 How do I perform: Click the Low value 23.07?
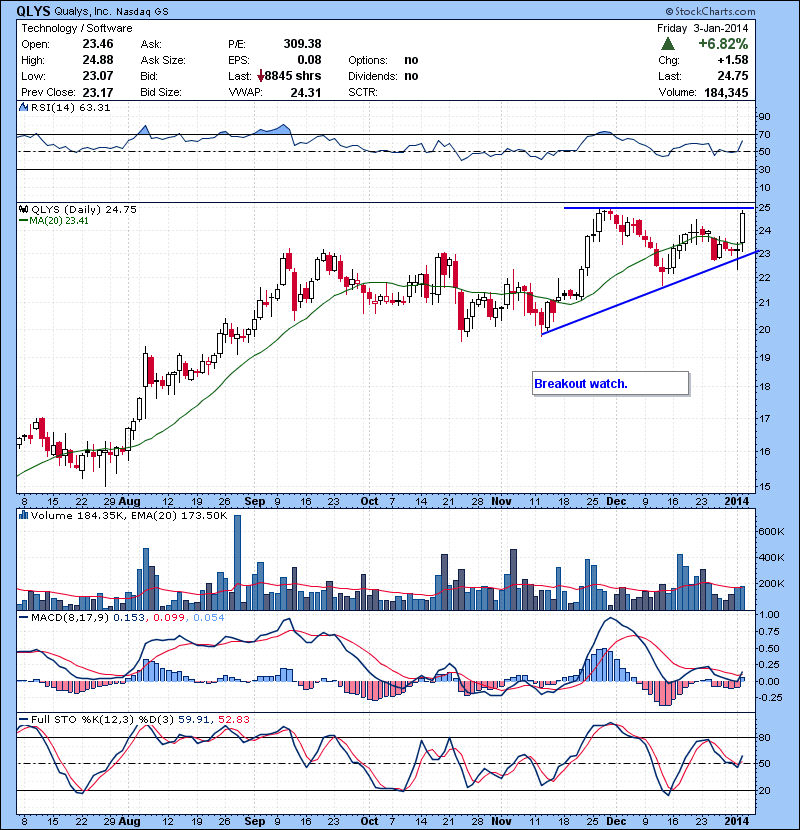point(98,76)
